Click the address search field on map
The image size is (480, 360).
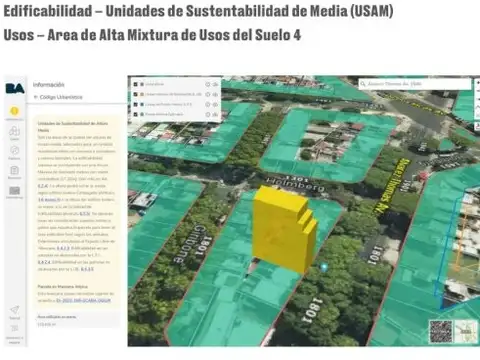click(x=415, y=84)
